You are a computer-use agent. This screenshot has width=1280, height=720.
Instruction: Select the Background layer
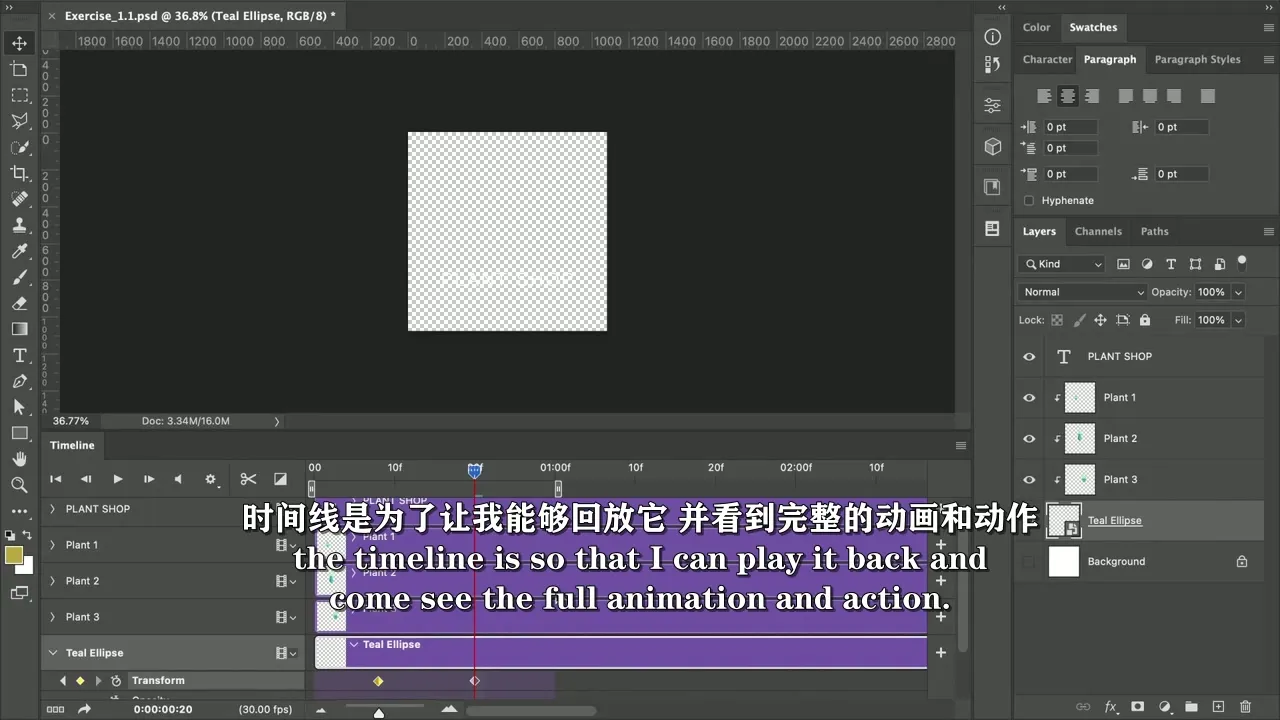tap(1116, 562)
